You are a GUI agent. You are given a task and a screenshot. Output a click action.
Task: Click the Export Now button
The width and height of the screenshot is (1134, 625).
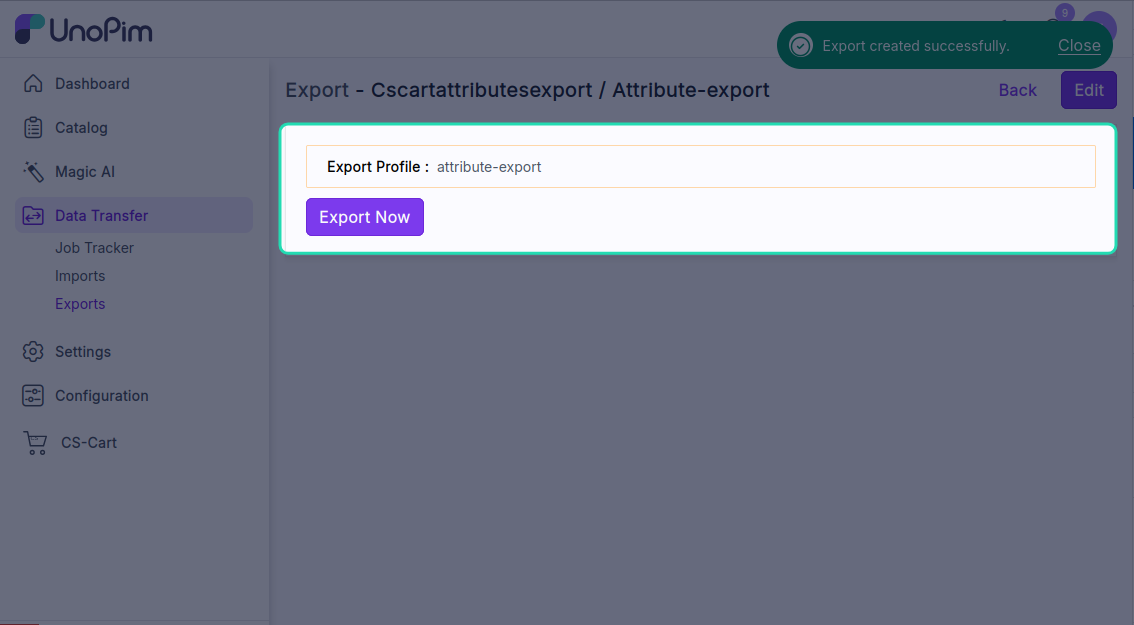(x=364, y=217)
